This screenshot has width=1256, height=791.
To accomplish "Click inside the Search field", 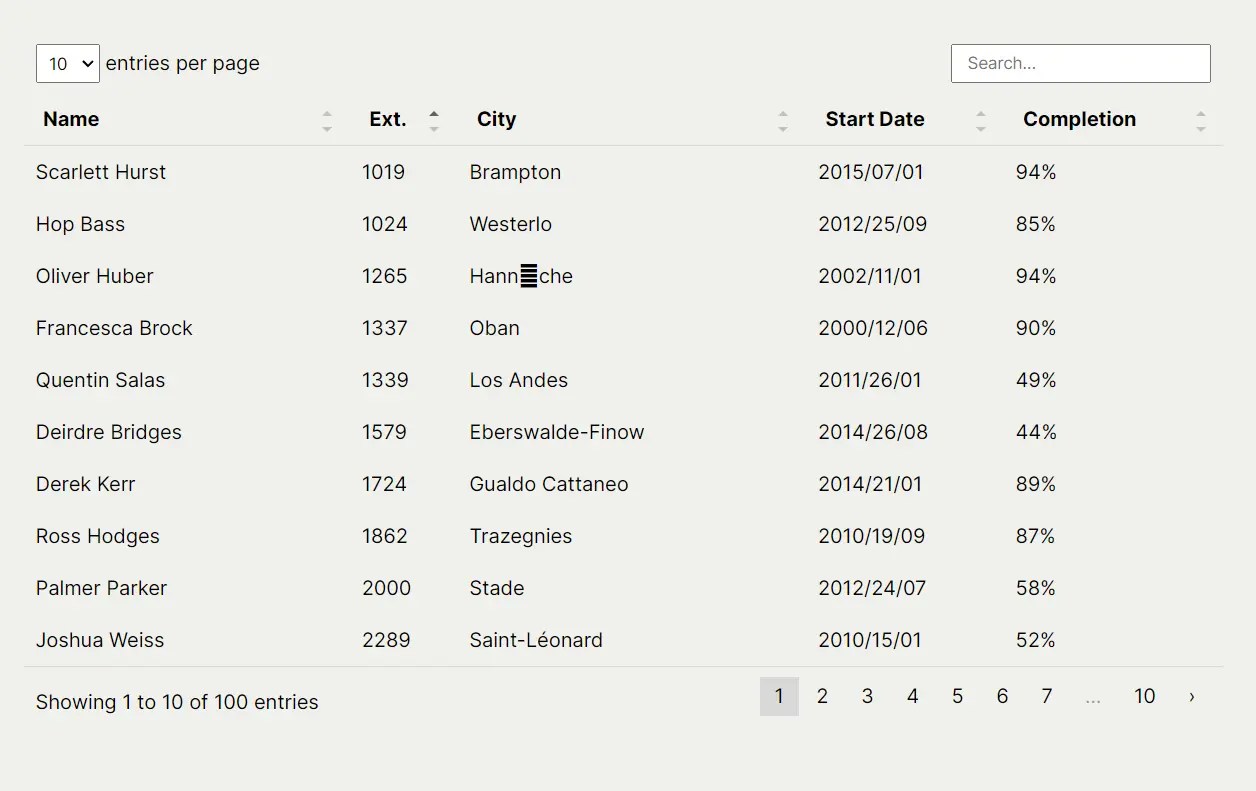I will 1080,63.
